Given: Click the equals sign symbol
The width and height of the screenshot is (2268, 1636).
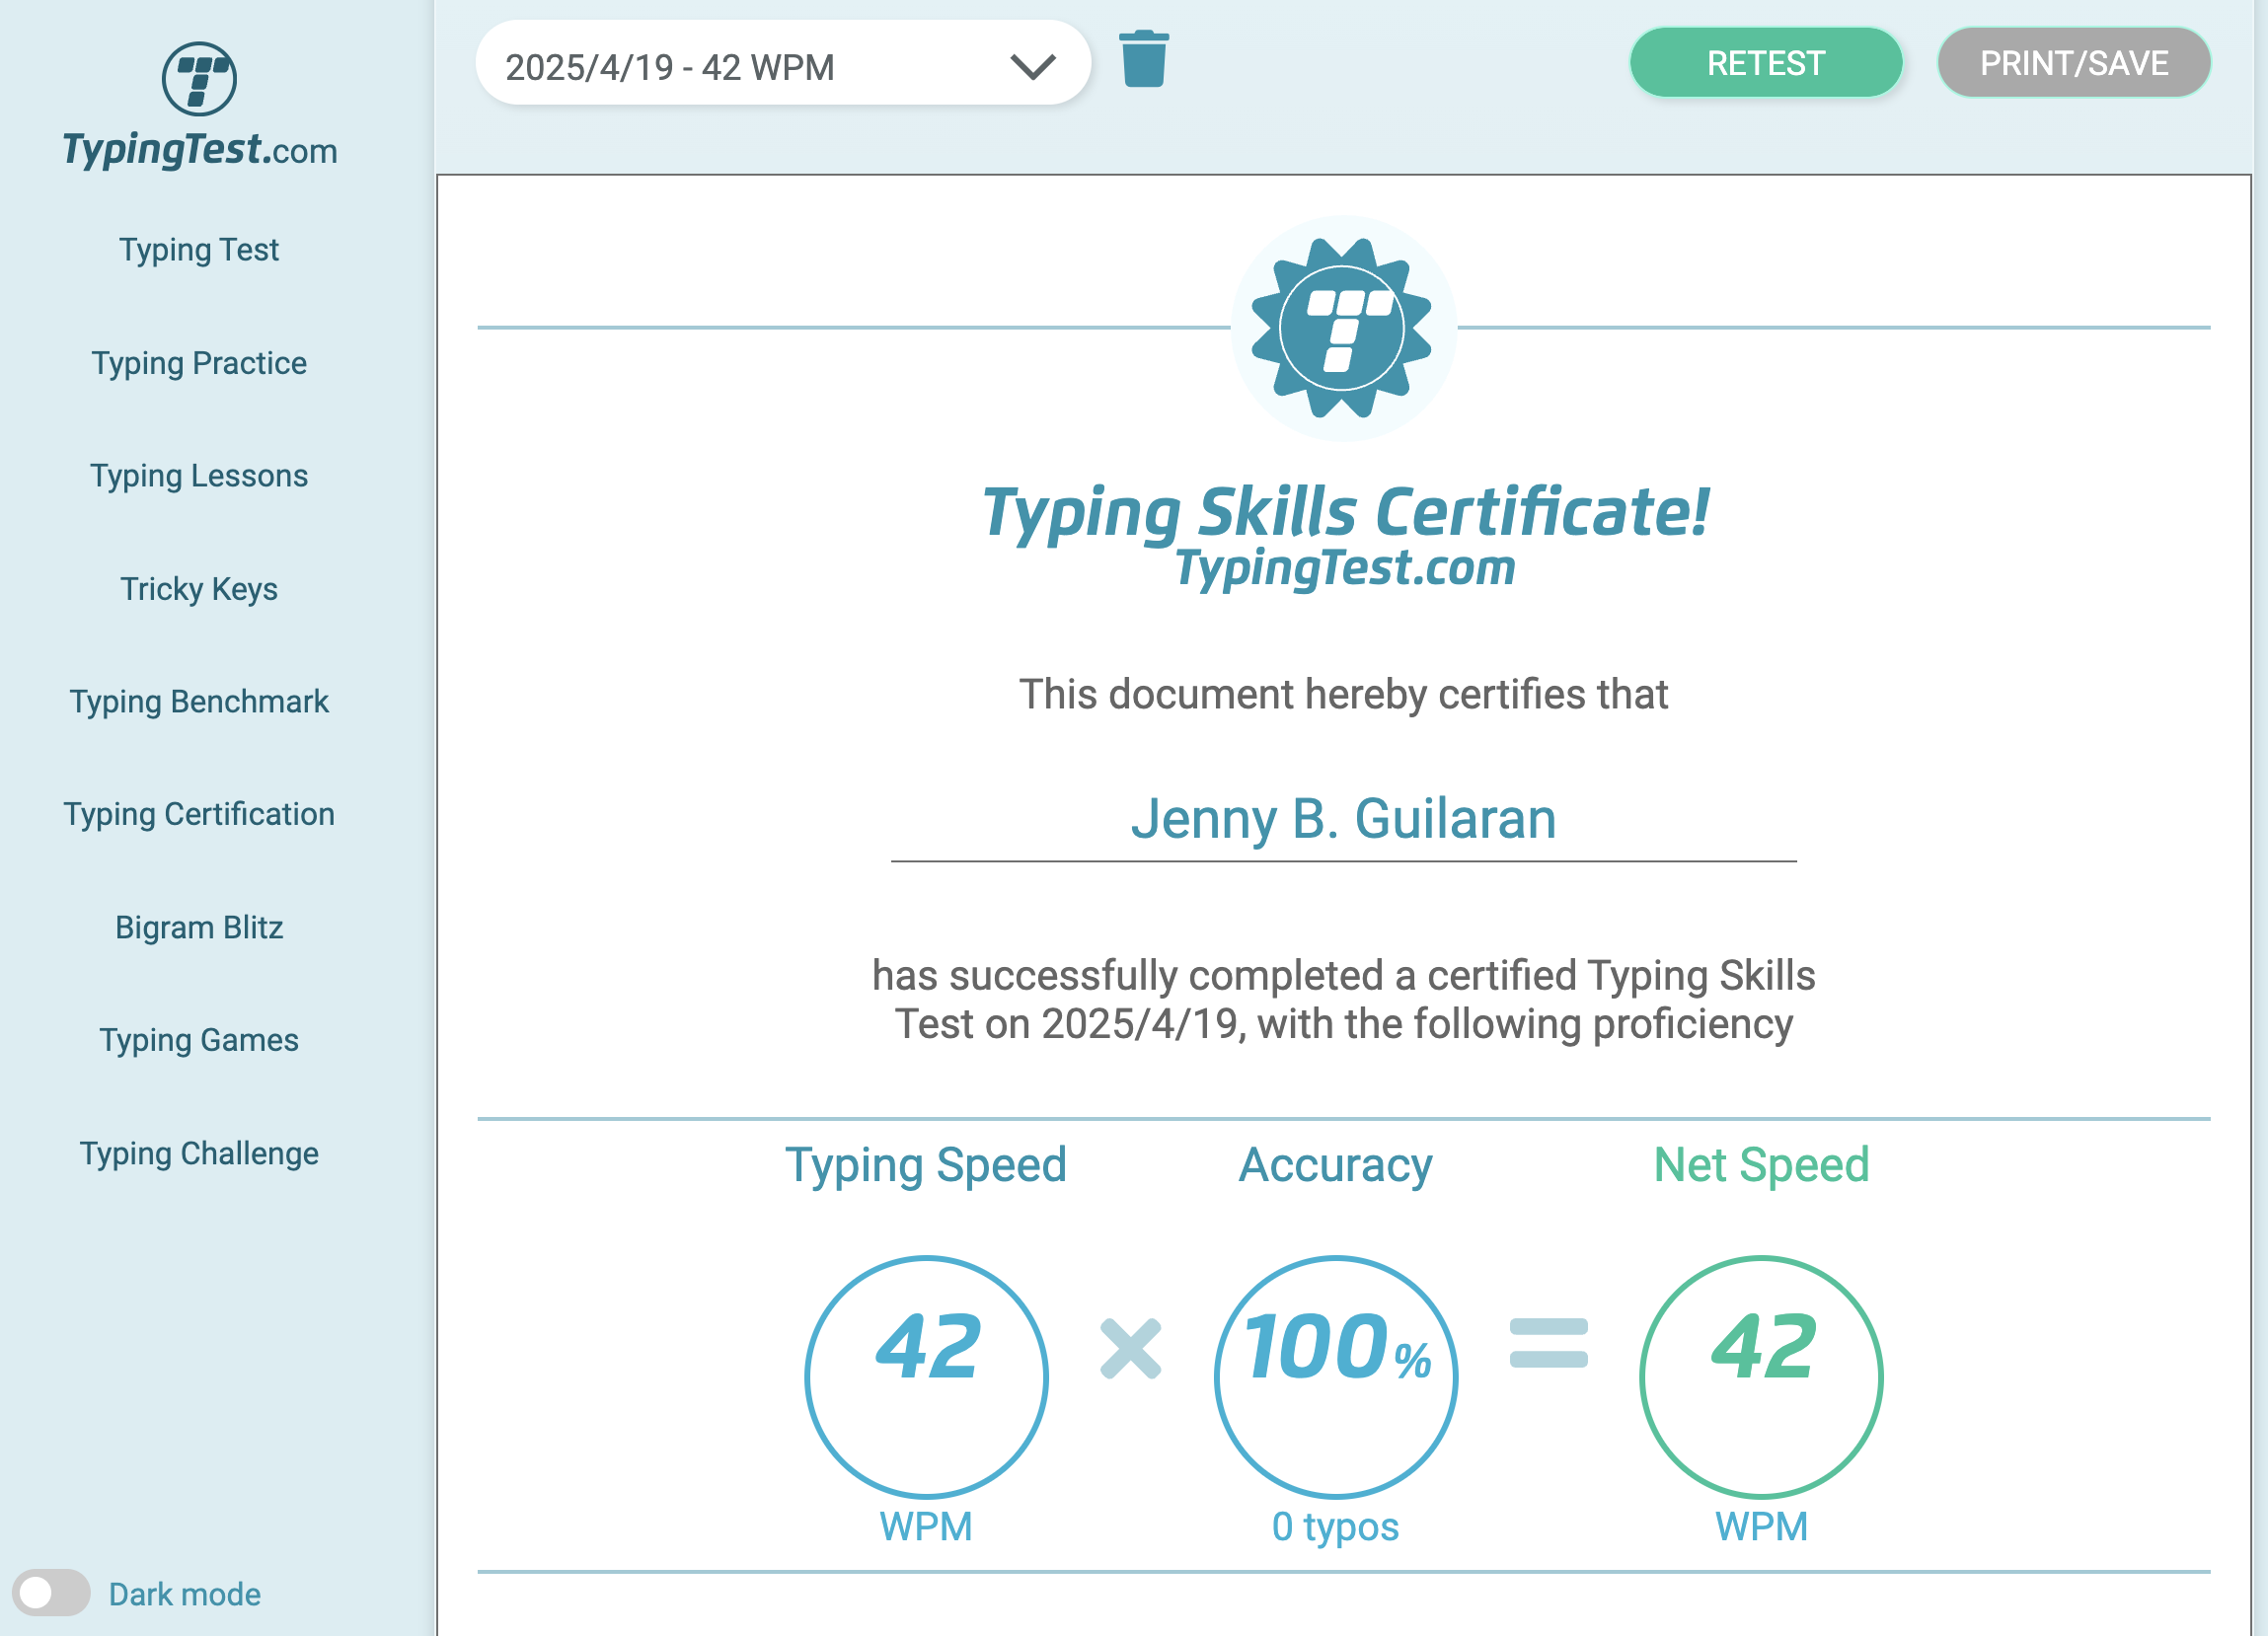Looking at the screenshot, I should click(1548, 1343).
